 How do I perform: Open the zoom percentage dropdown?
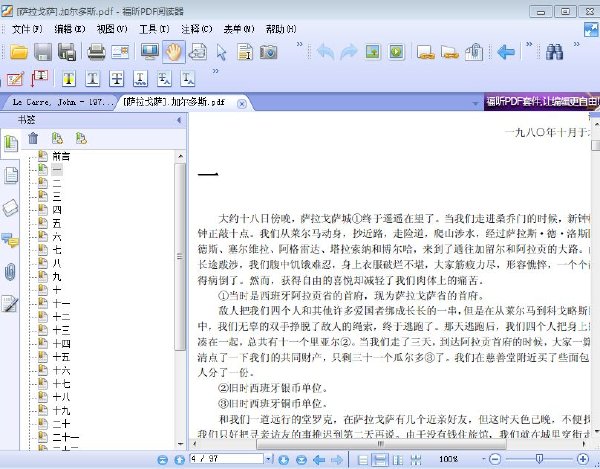(483, 459)
